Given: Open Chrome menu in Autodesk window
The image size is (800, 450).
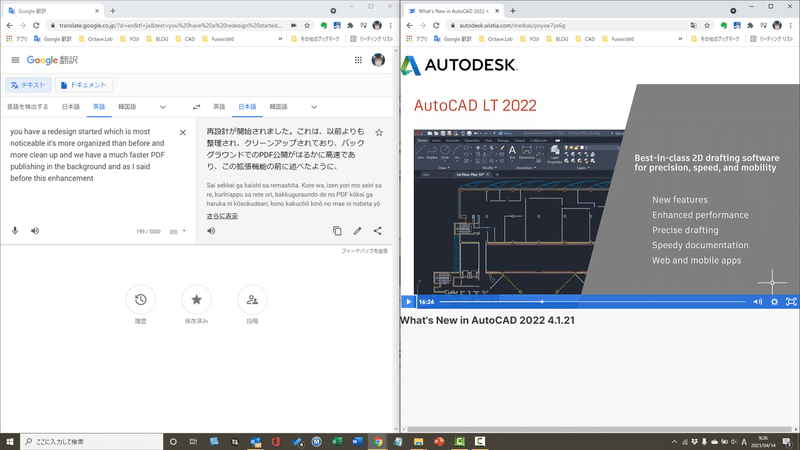Looking at the screenshot, I should [x=791, y=26].
